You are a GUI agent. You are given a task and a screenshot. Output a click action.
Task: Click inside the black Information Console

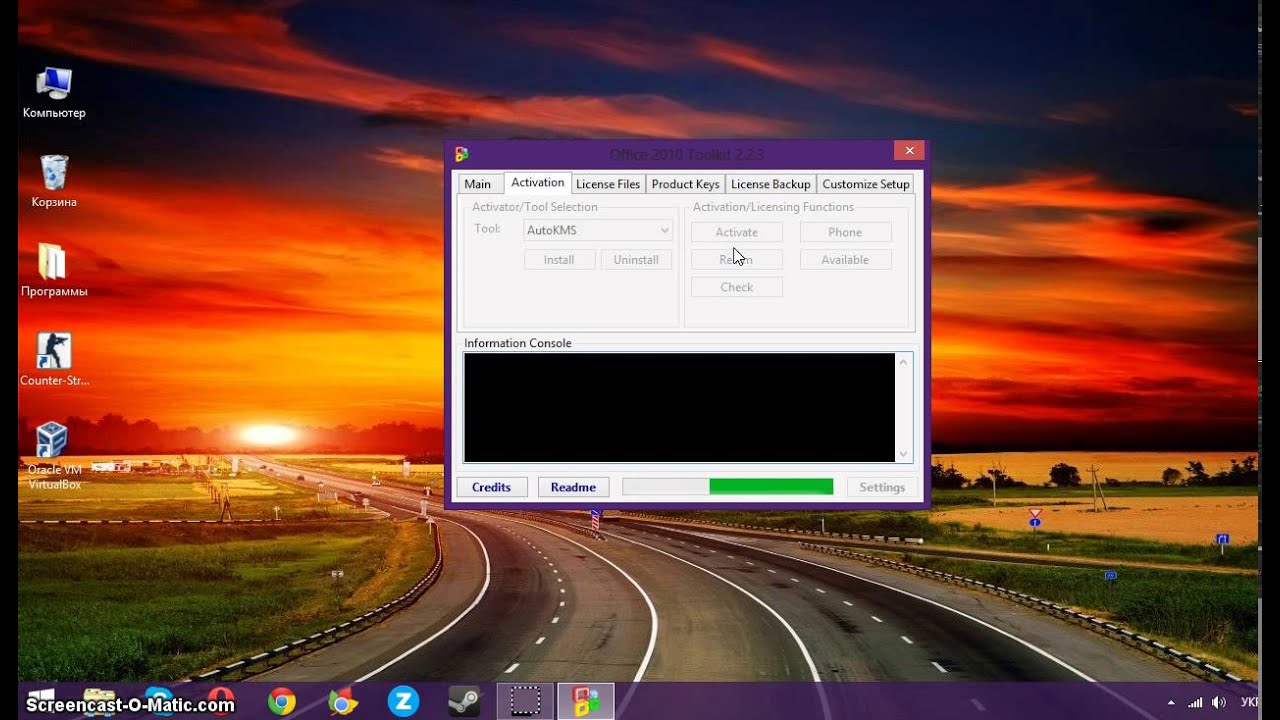(x=680, y=407)
